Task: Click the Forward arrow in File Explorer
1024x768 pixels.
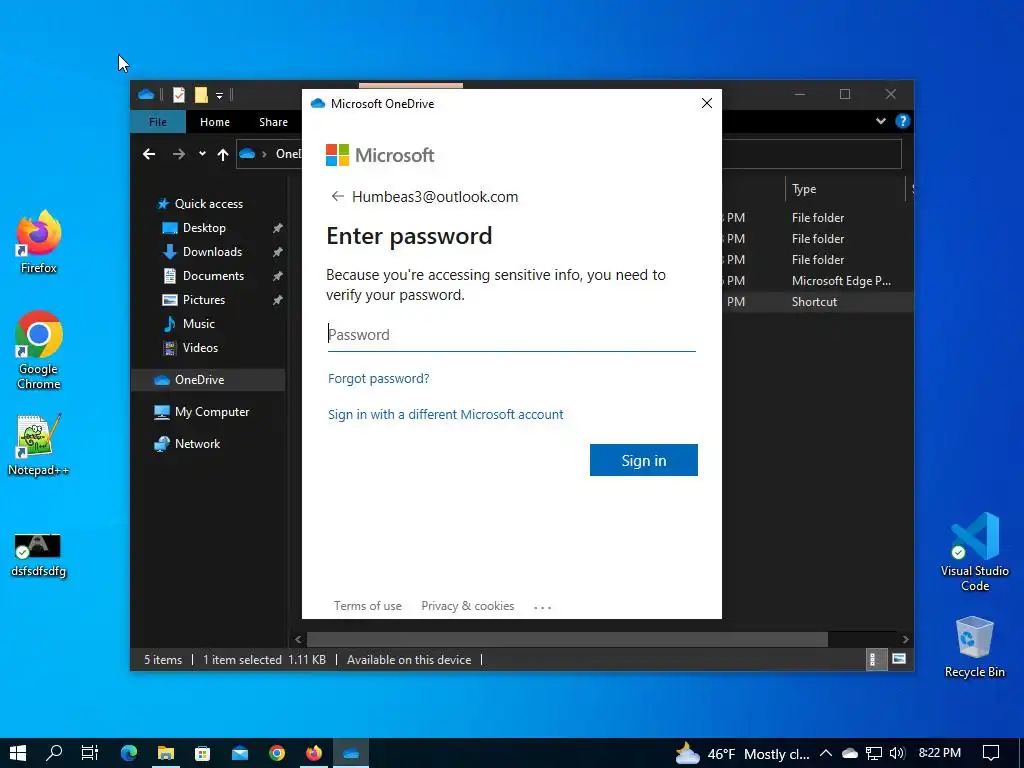Action: coord(178,154)
